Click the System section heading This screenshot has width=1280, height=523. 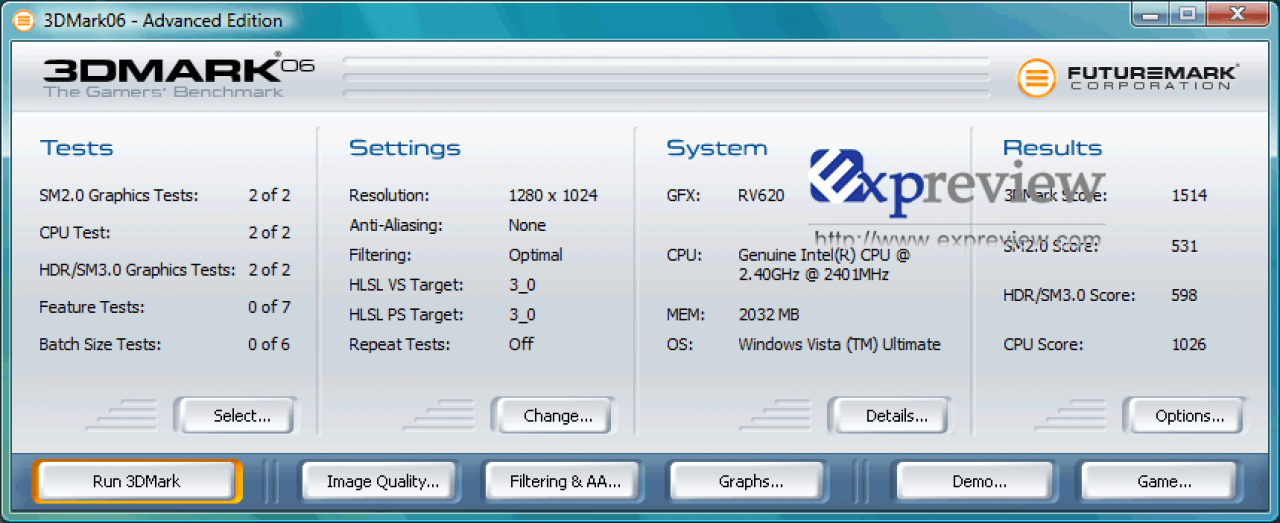pos(717,148)
